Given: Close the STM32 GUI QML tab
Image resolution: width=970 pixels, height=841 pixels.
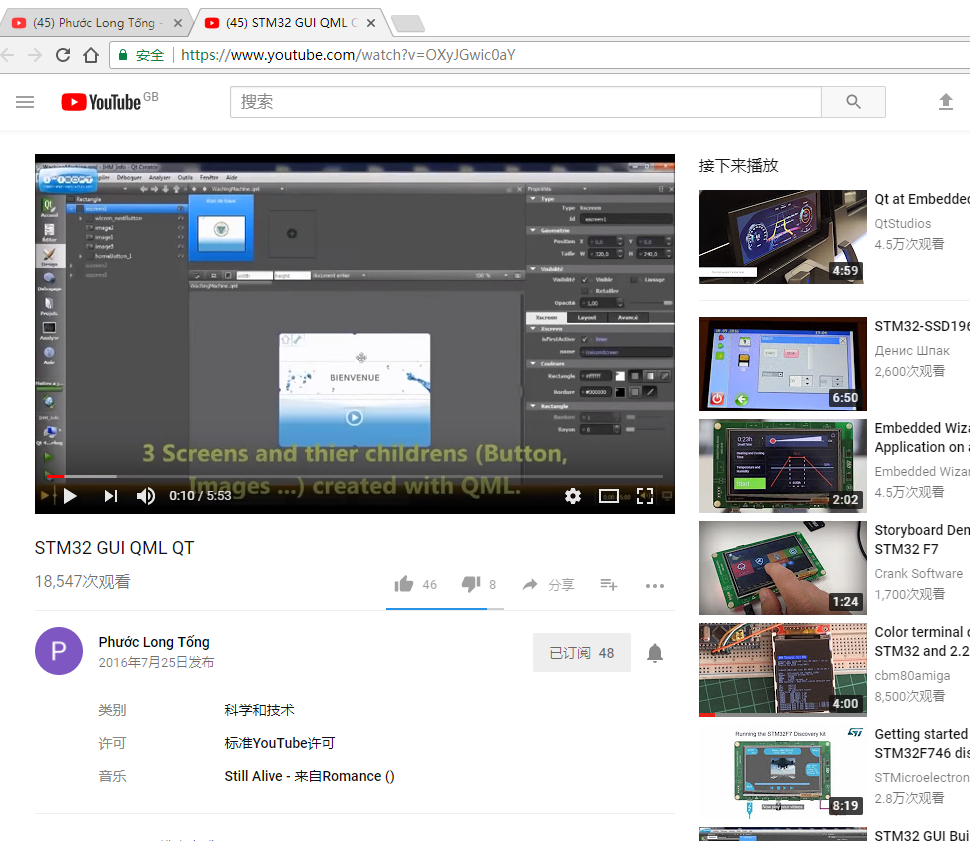Looking at the screenshot, I should [371, 23].
